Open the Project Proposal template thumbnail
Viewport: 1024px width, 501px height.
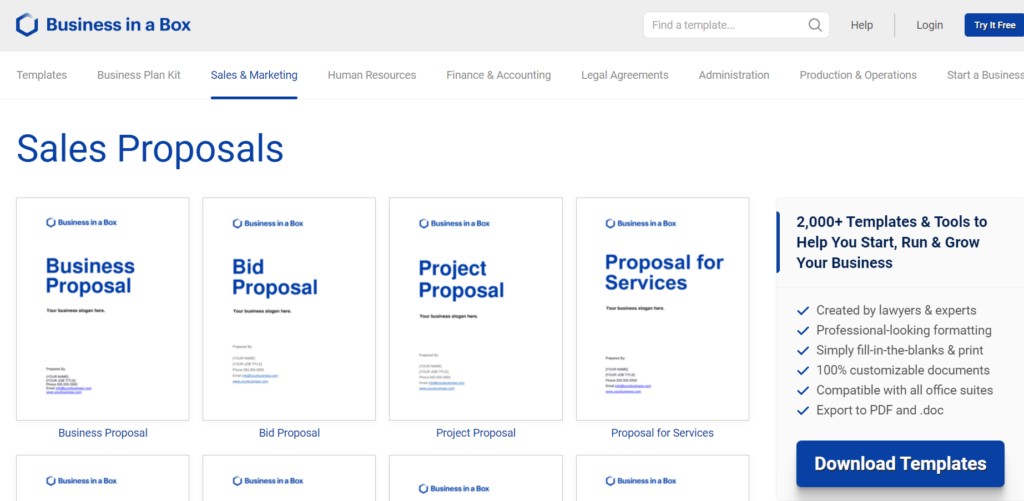pyautogui.click(x=476, y=309)
